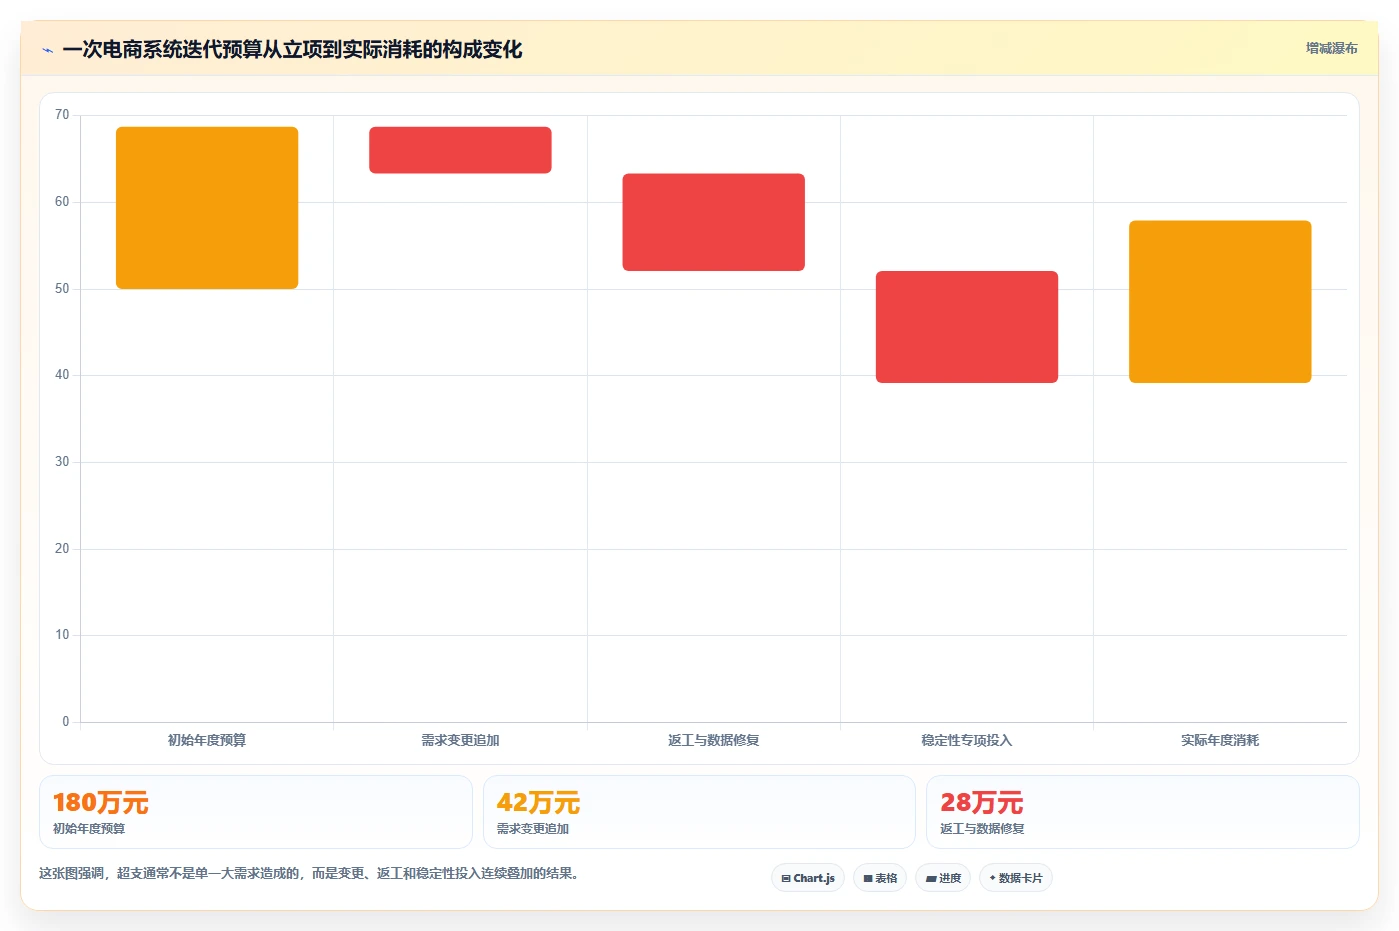Click the x-axis label 需求变更追加

click(x=460, y=740)
